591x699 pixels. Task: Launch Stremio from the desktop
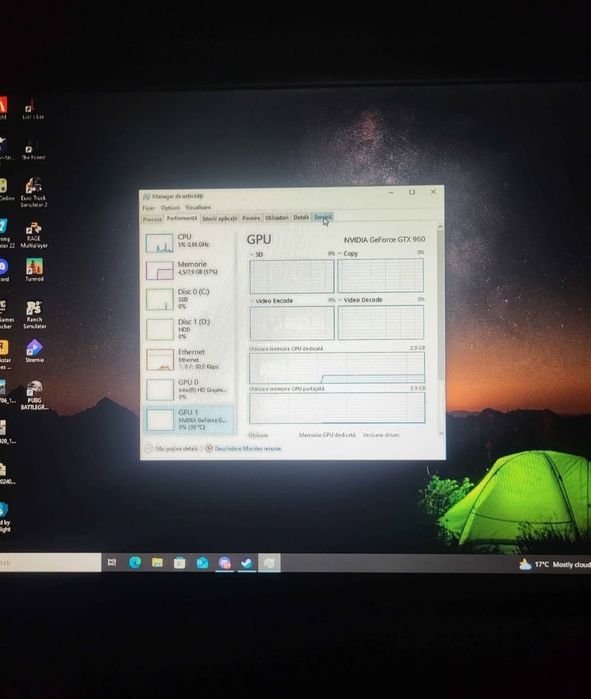tap(34, 351)
